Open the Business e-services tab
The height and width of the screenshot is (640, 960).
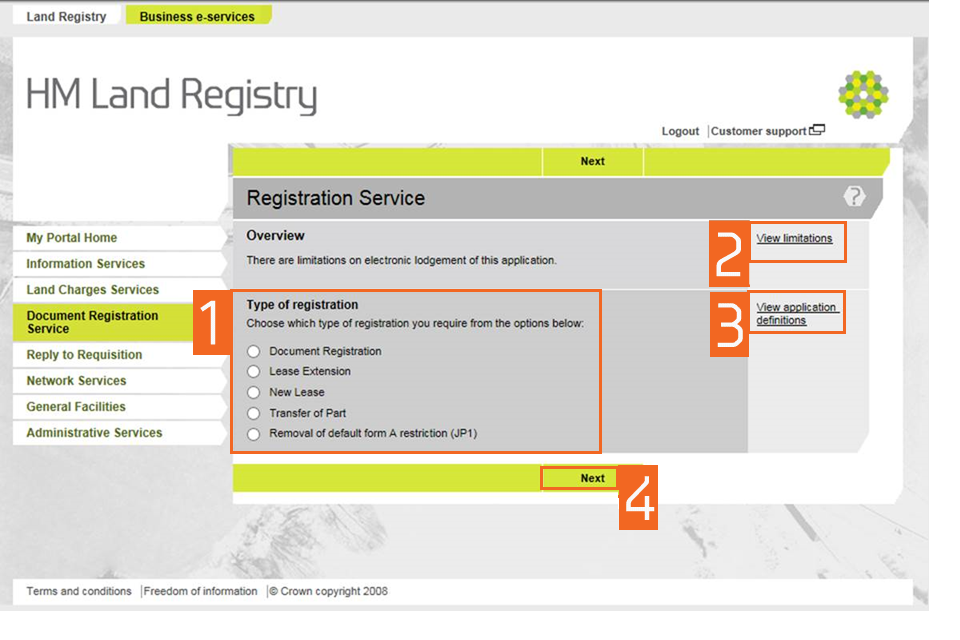[197, 17]
